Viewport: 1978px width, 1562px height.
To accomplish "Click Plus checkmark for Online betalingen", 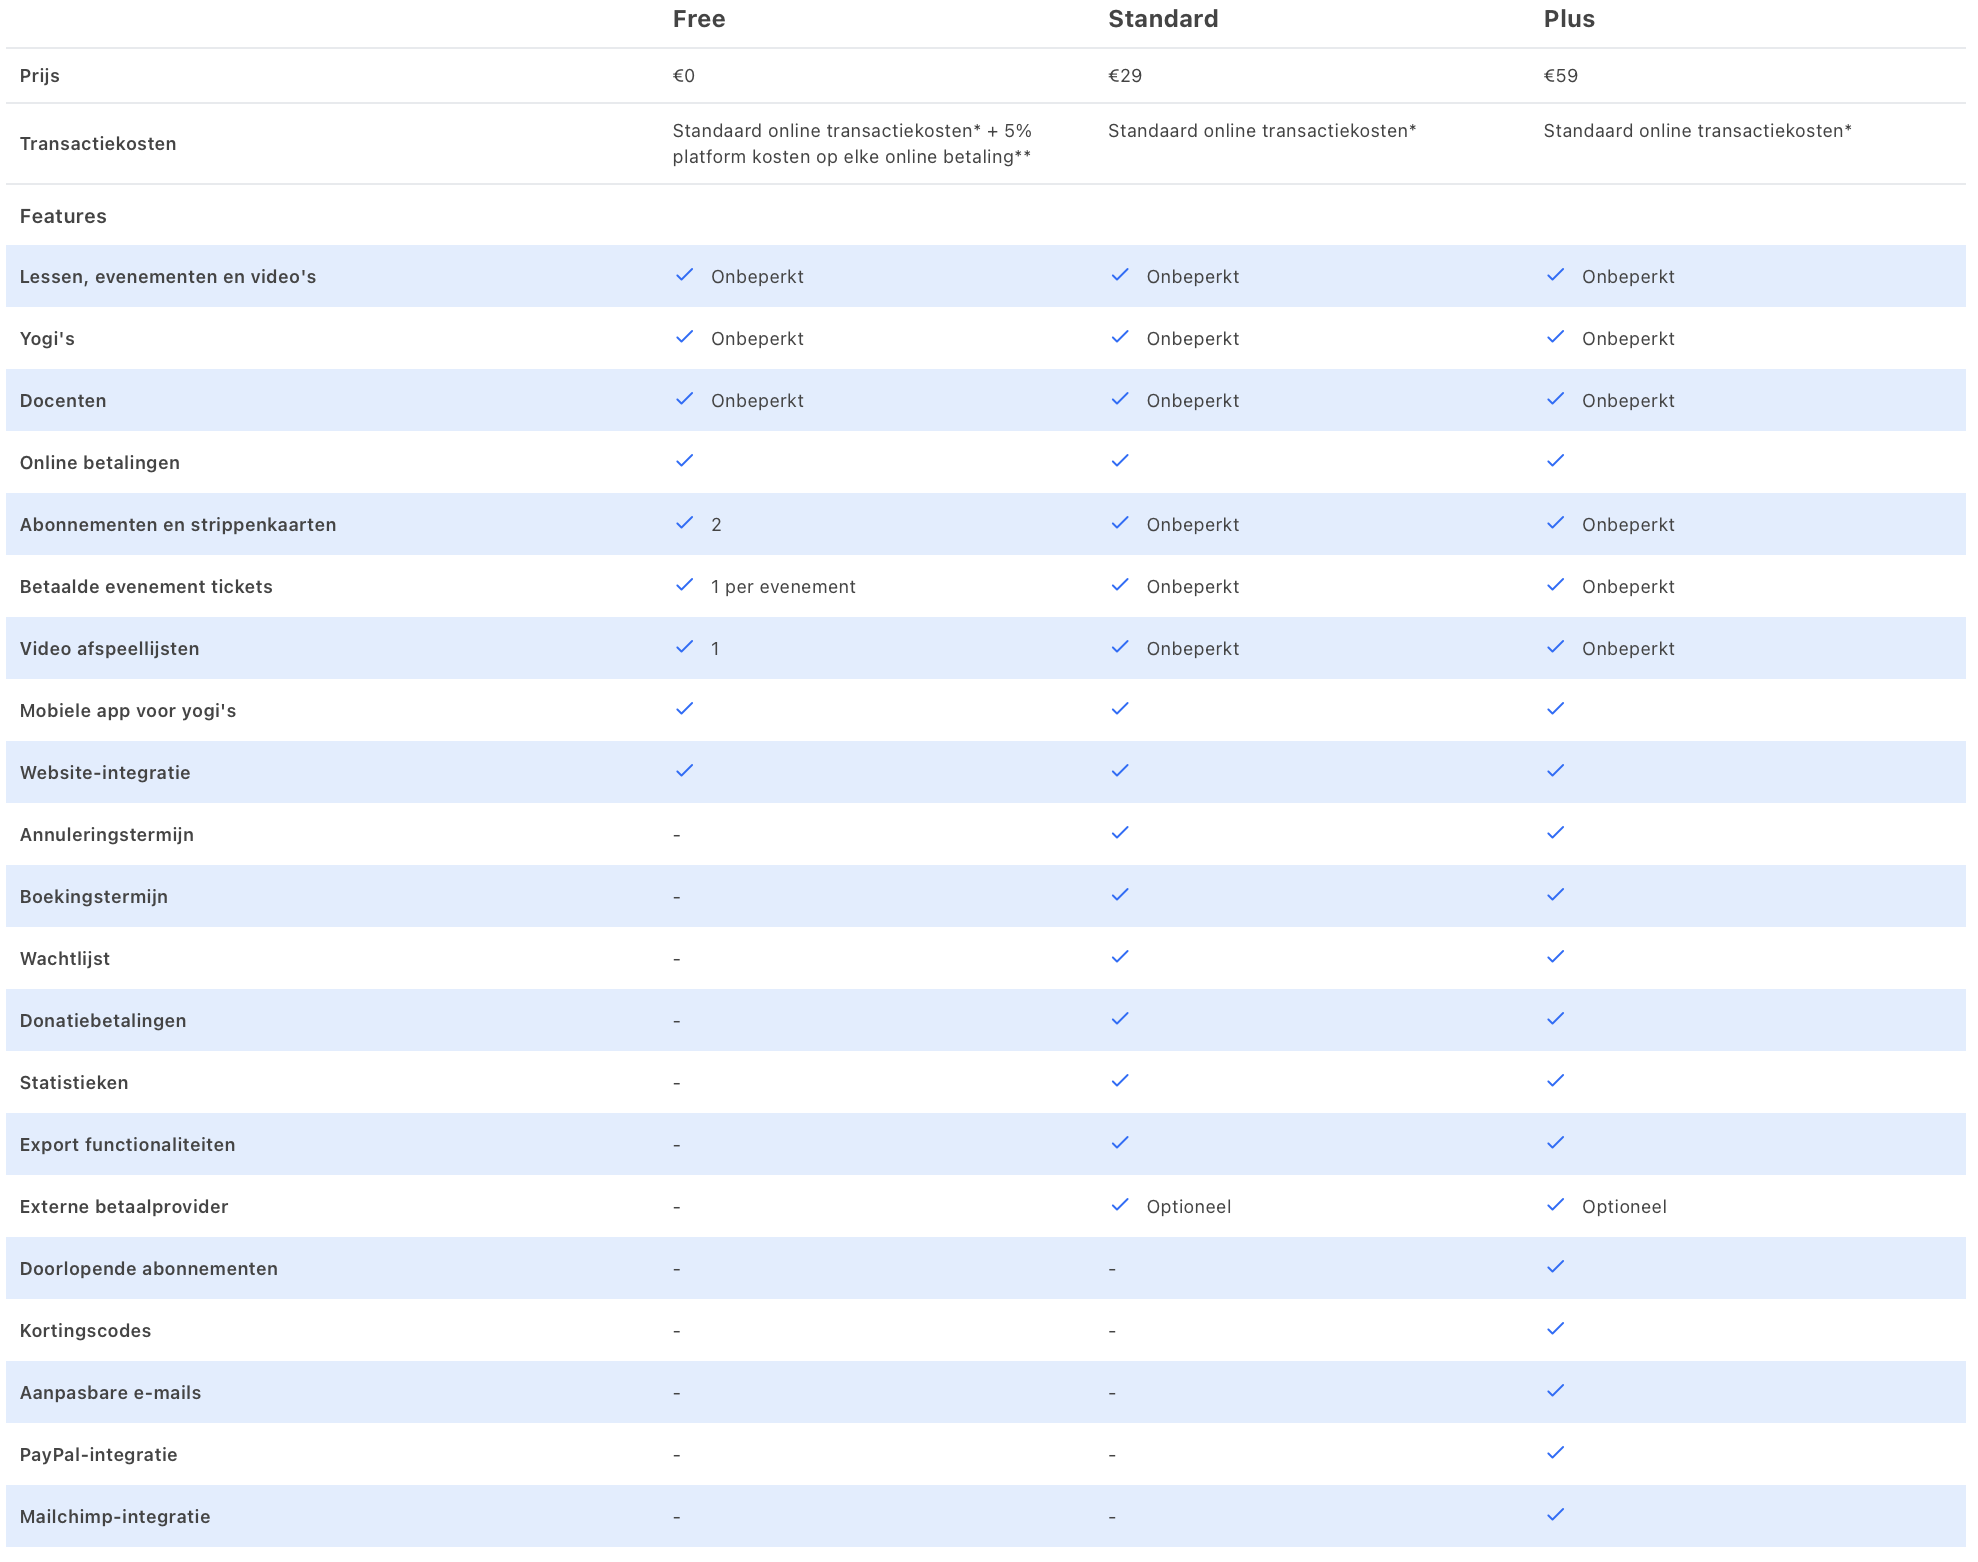I will (x=1555, y=461).
